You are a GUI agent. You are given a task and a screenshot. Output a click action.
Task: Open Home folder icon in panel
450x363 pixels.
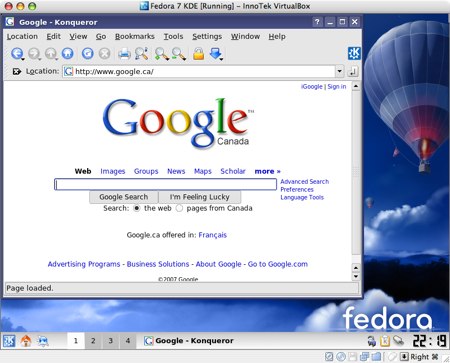[26, 341]
